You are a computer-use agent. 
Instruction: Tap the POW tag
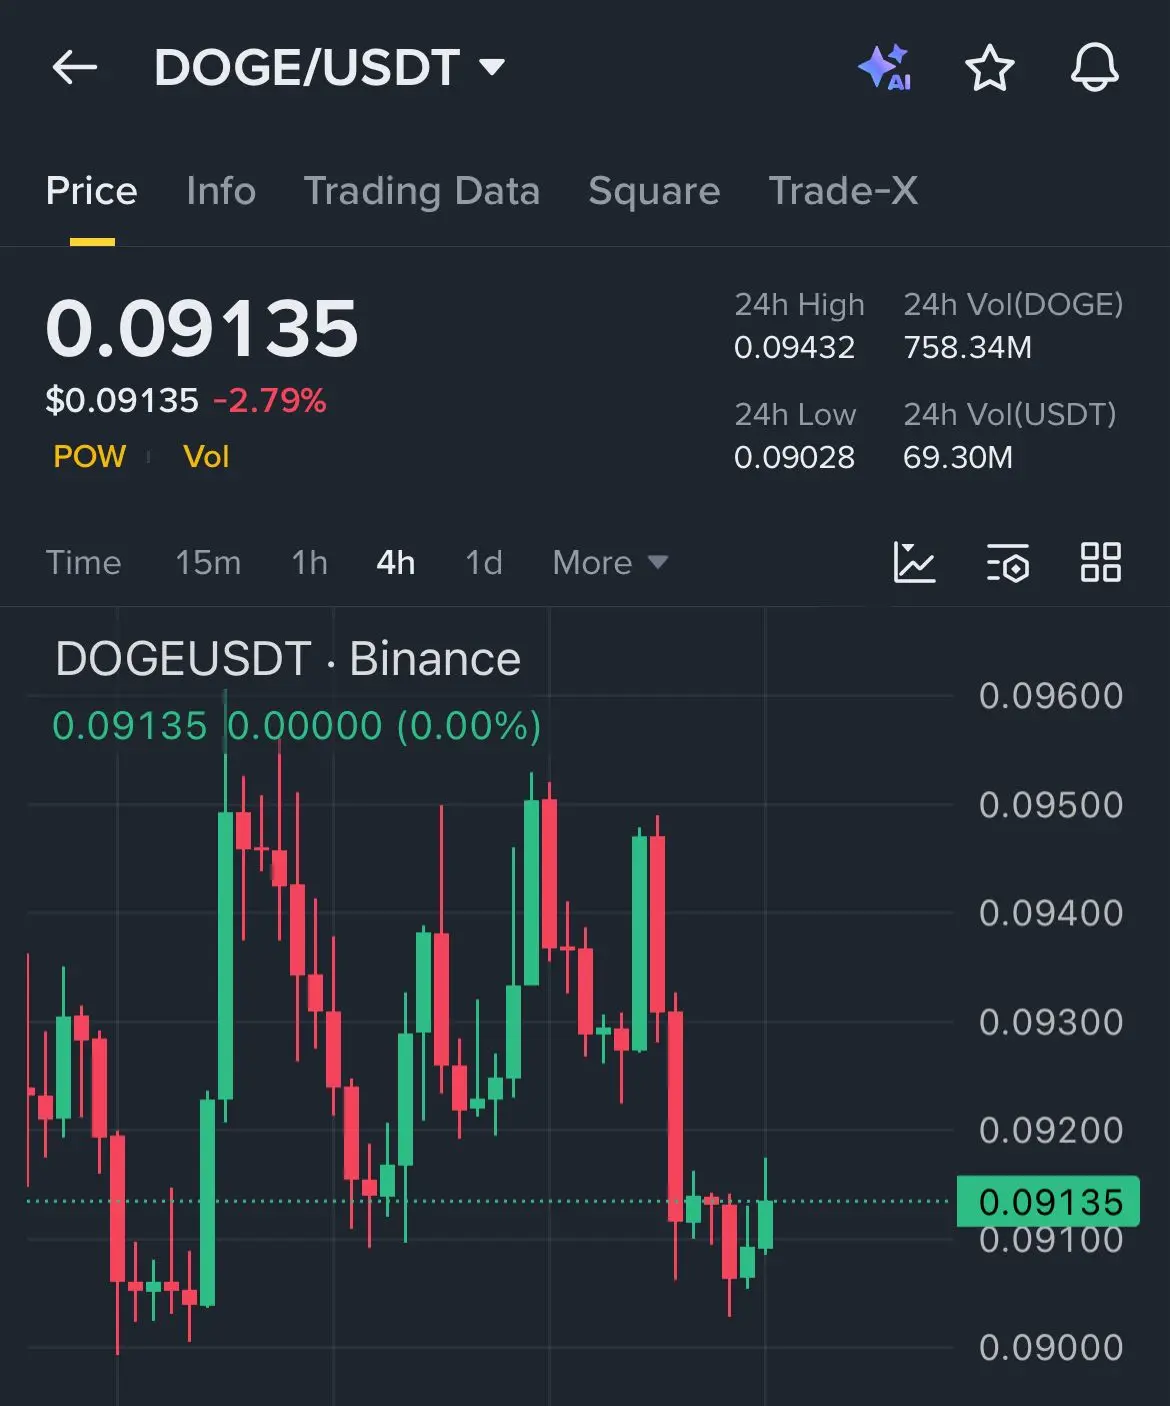point(89,457)
